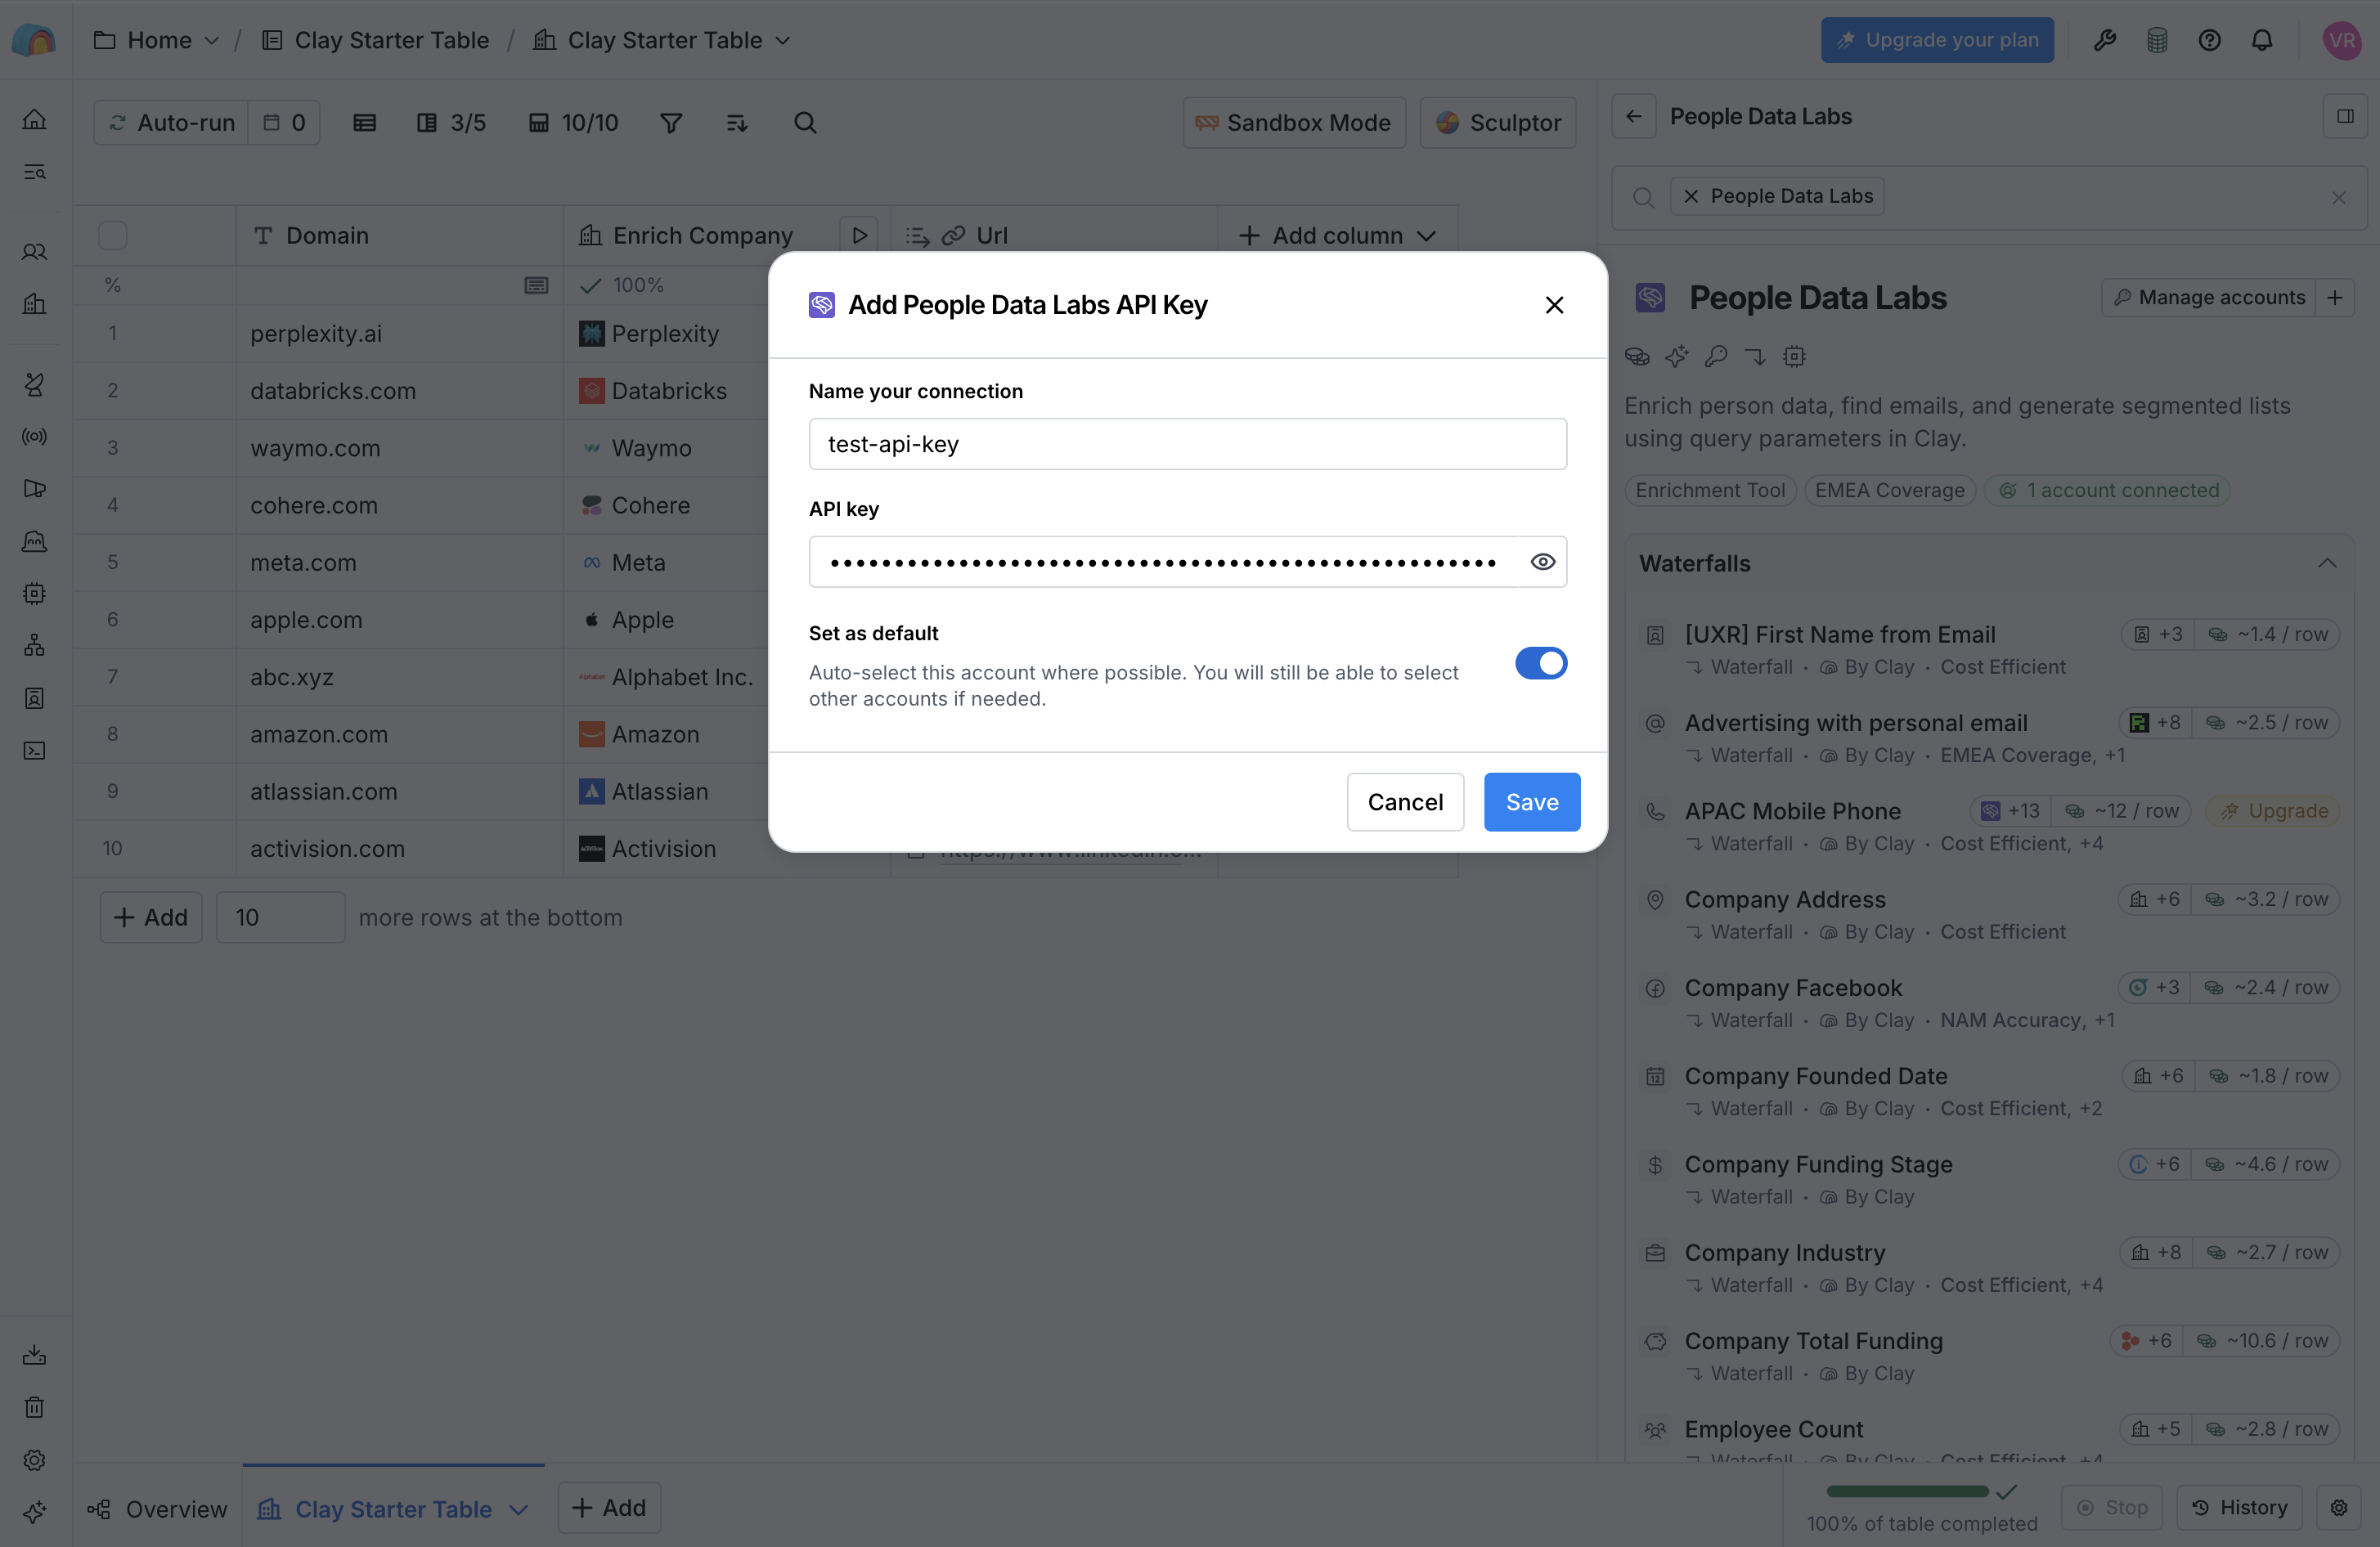Toggle Auto-run setting
Screen dimensions: 2380x1547
click(x=172, y=122)
